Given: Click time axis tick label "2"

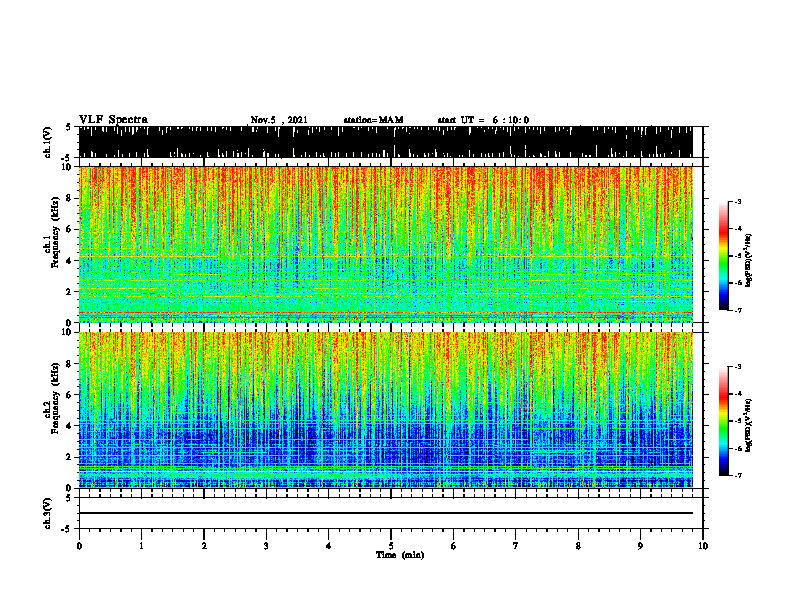Looking at the screenshot, I should click(x=204, y=546).
